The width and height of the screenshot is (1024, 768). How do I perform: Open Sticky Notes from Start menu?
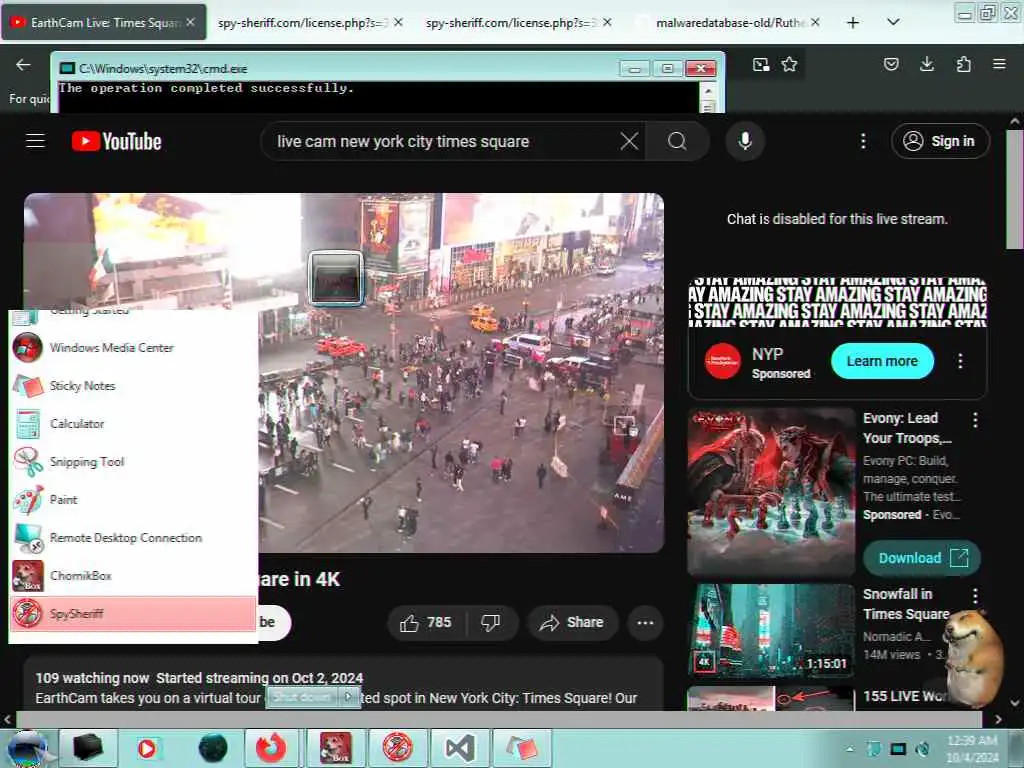click(133, 385)
